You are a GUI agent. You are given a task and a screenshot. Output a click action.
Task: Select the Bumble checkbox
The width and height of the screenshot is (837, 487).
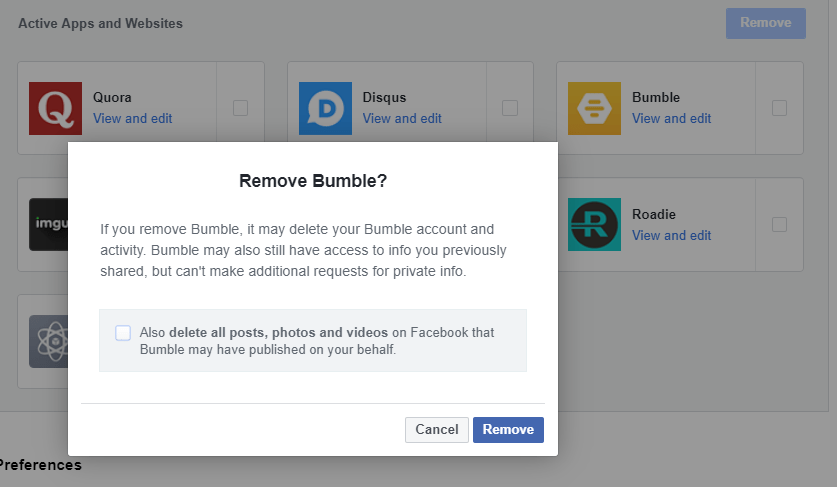(779, 108)
